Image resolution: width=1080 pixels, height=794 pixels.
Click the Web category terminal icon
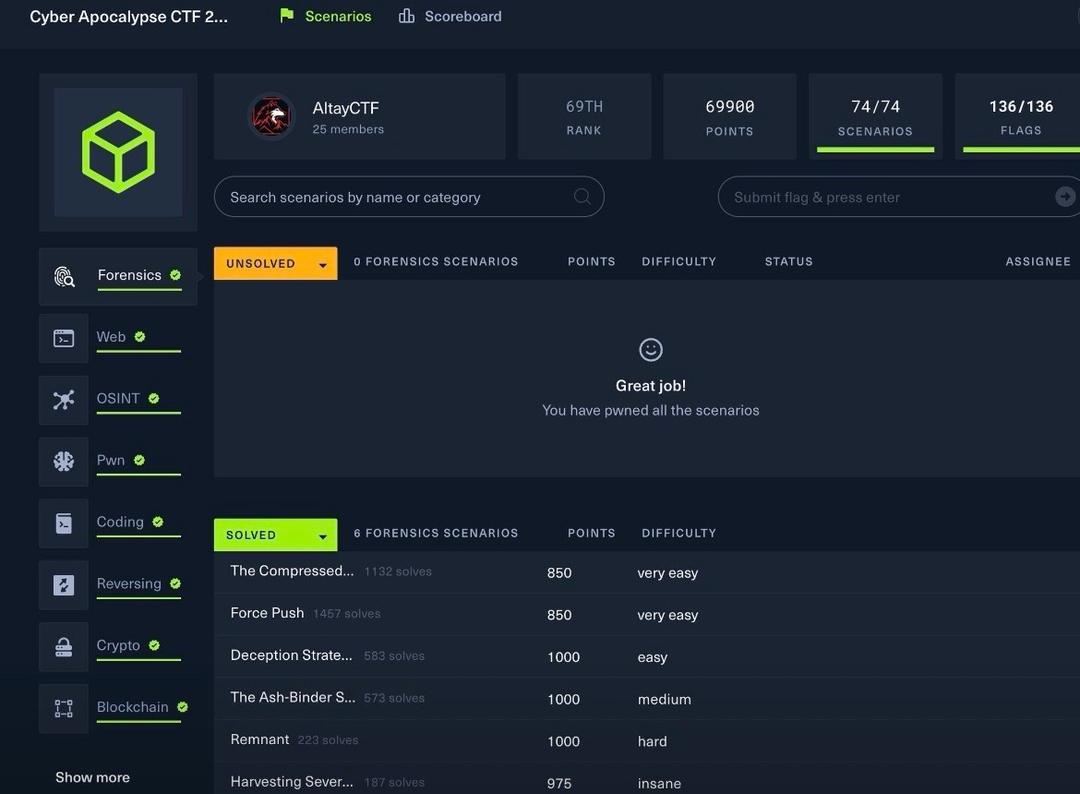(63, 338)
